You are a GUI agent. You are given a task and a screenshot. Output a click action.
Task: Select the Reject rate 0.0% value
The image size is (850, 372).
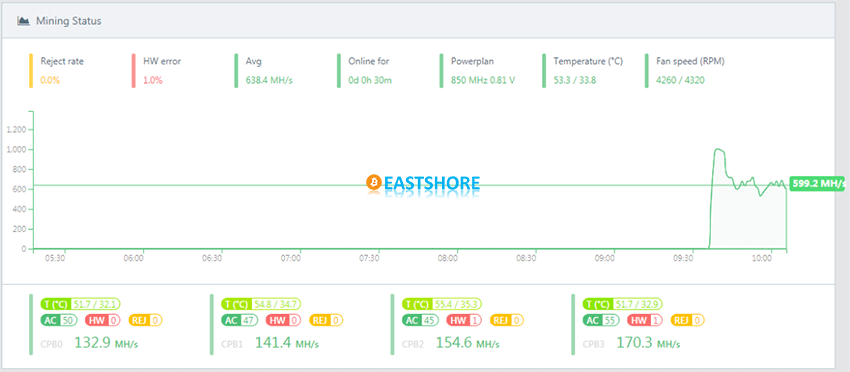pos(50,80)
